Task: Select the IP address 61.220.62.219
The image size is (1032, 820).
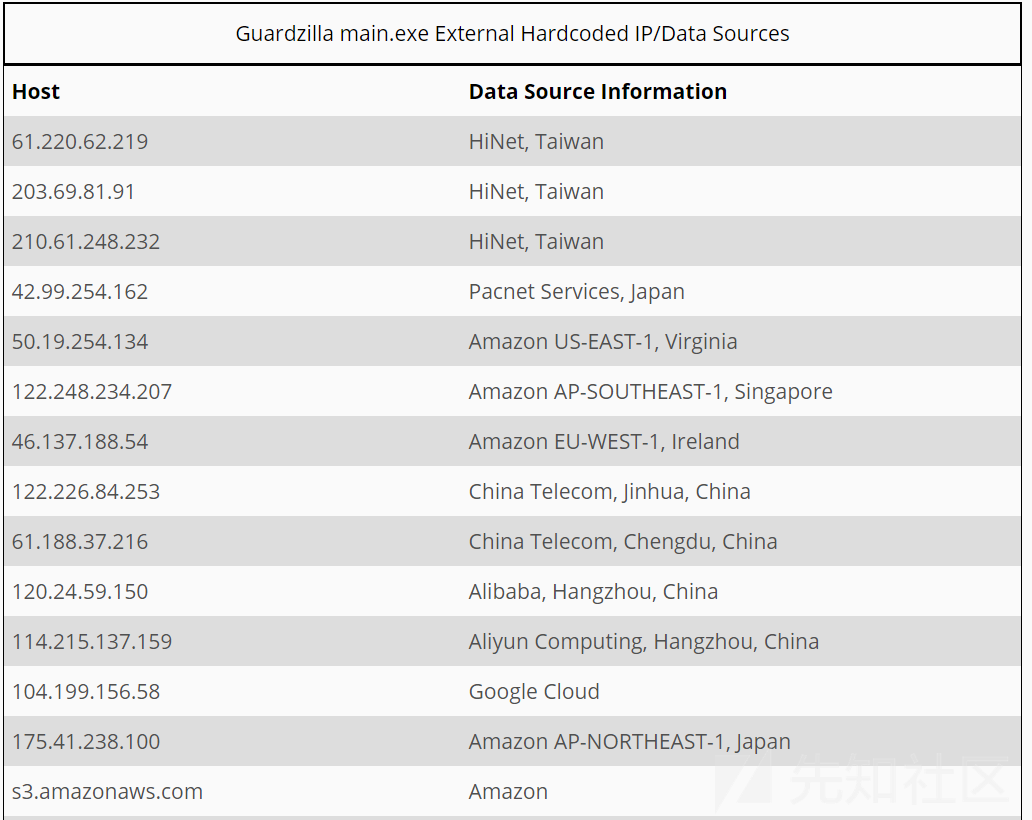Action: [x=80, y=141]
